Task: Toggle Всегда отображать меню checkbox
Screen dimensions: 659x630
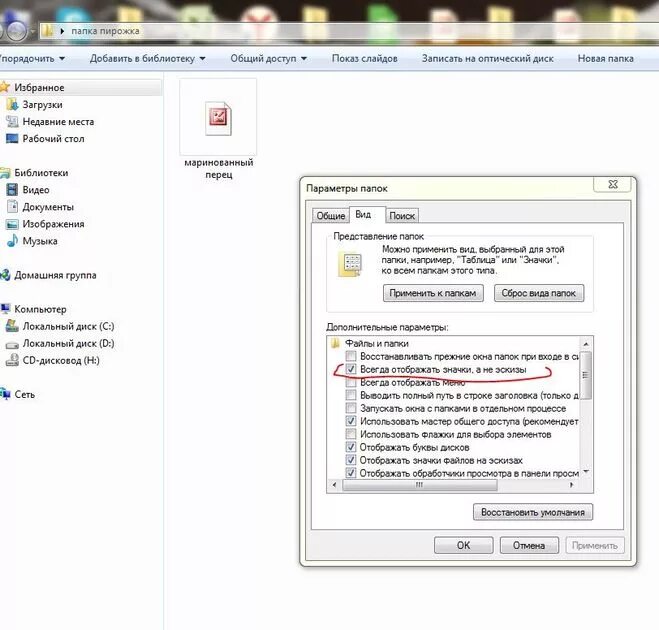Action: point(351,382)
